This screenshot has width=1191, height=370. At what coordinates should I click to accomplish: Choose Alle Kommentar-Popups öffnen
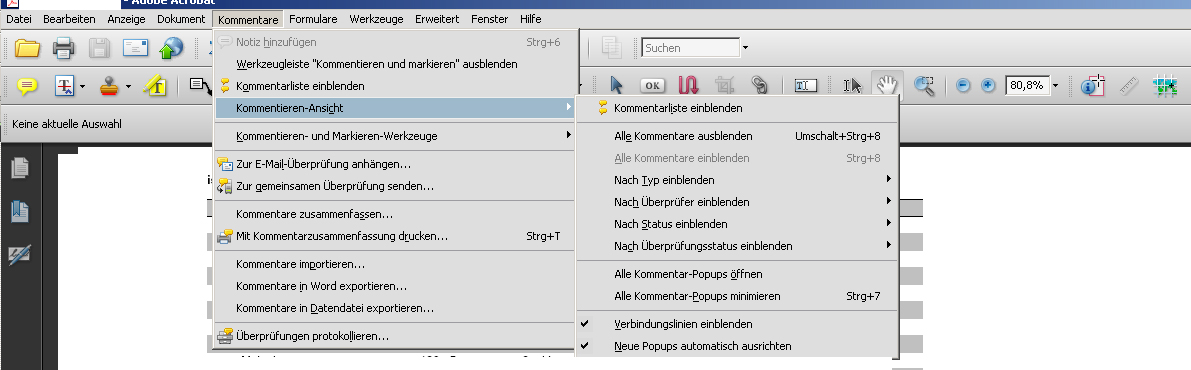pyautogui.click(x=737, y=274)
